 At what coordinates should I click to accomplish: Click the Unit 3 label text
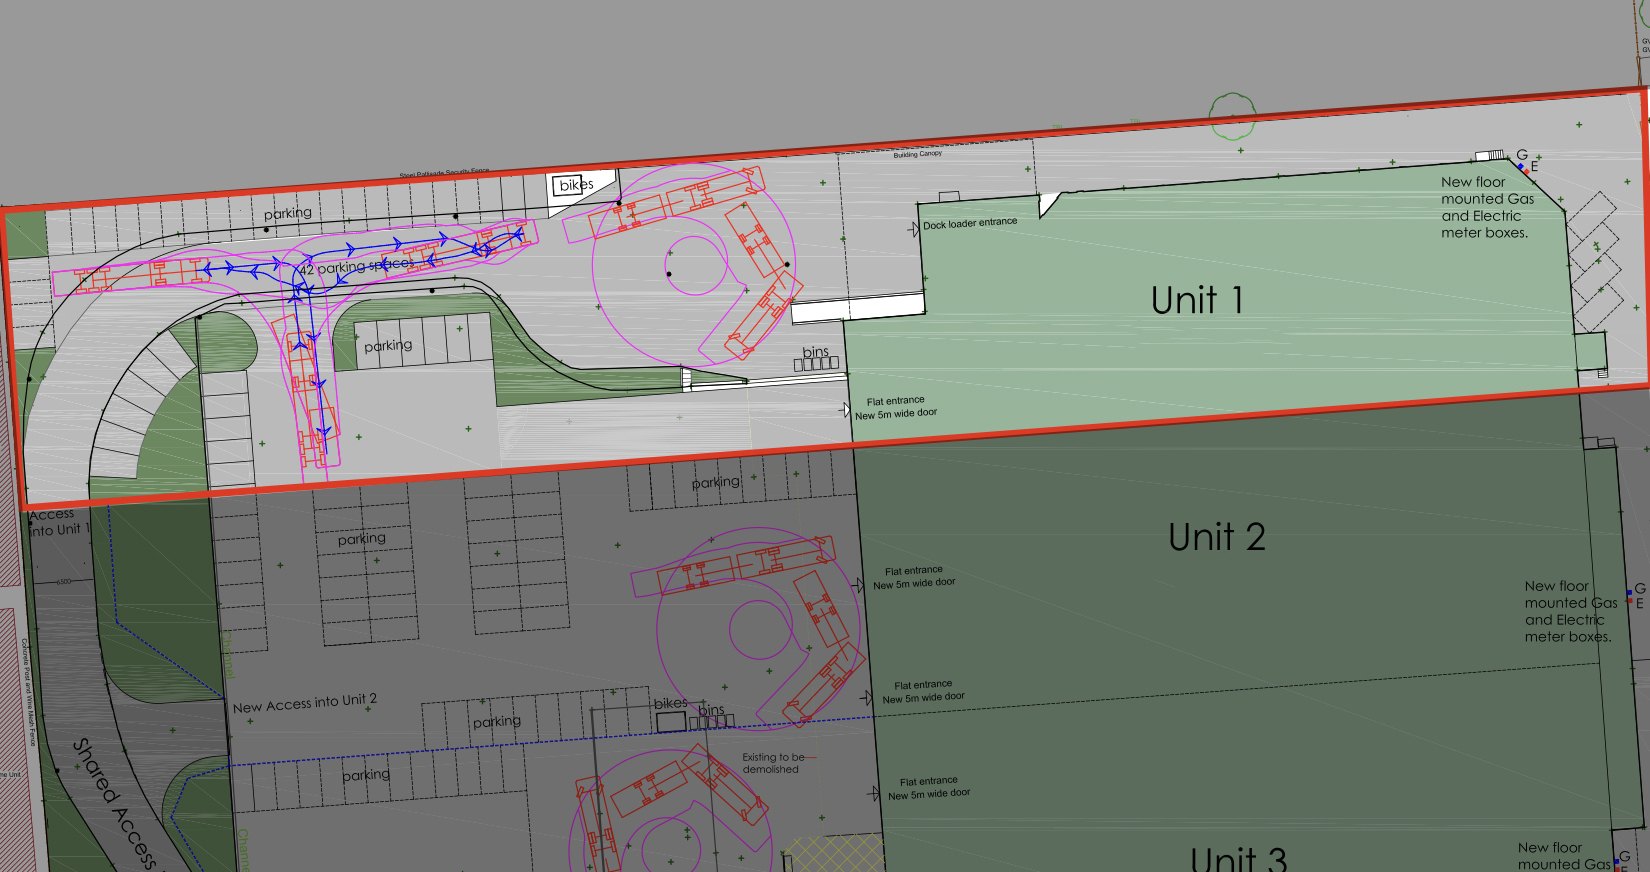1238,858
